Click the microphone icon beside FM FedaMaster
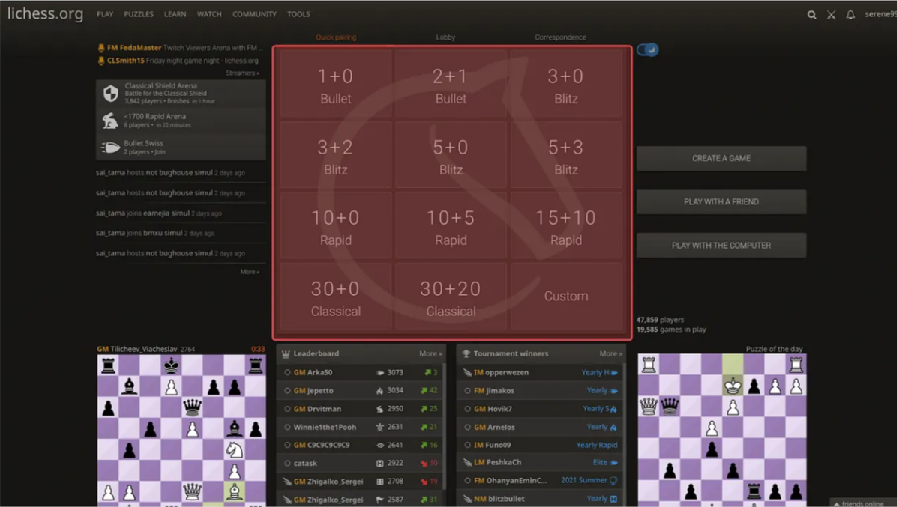This screenshot has width=897, height=507. (x=101, y=48)
